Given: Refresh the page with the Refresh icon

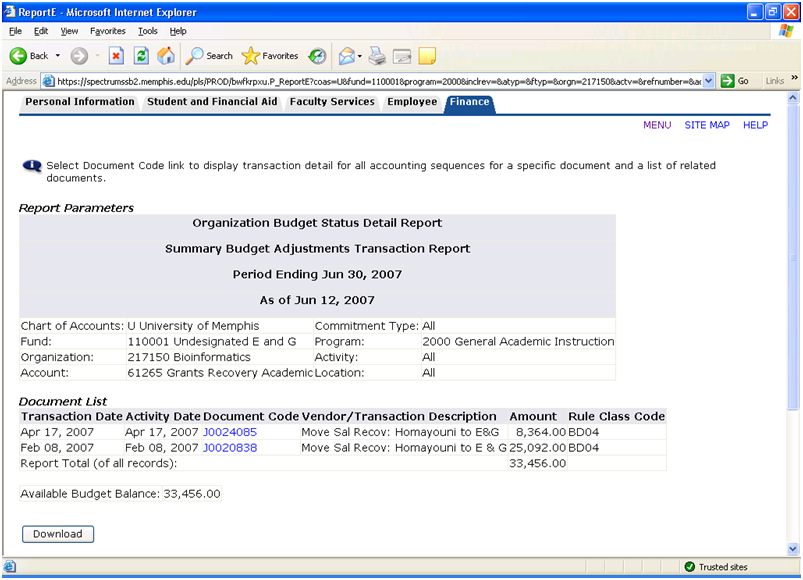Looking at the screenshot, I should (141, 56).
